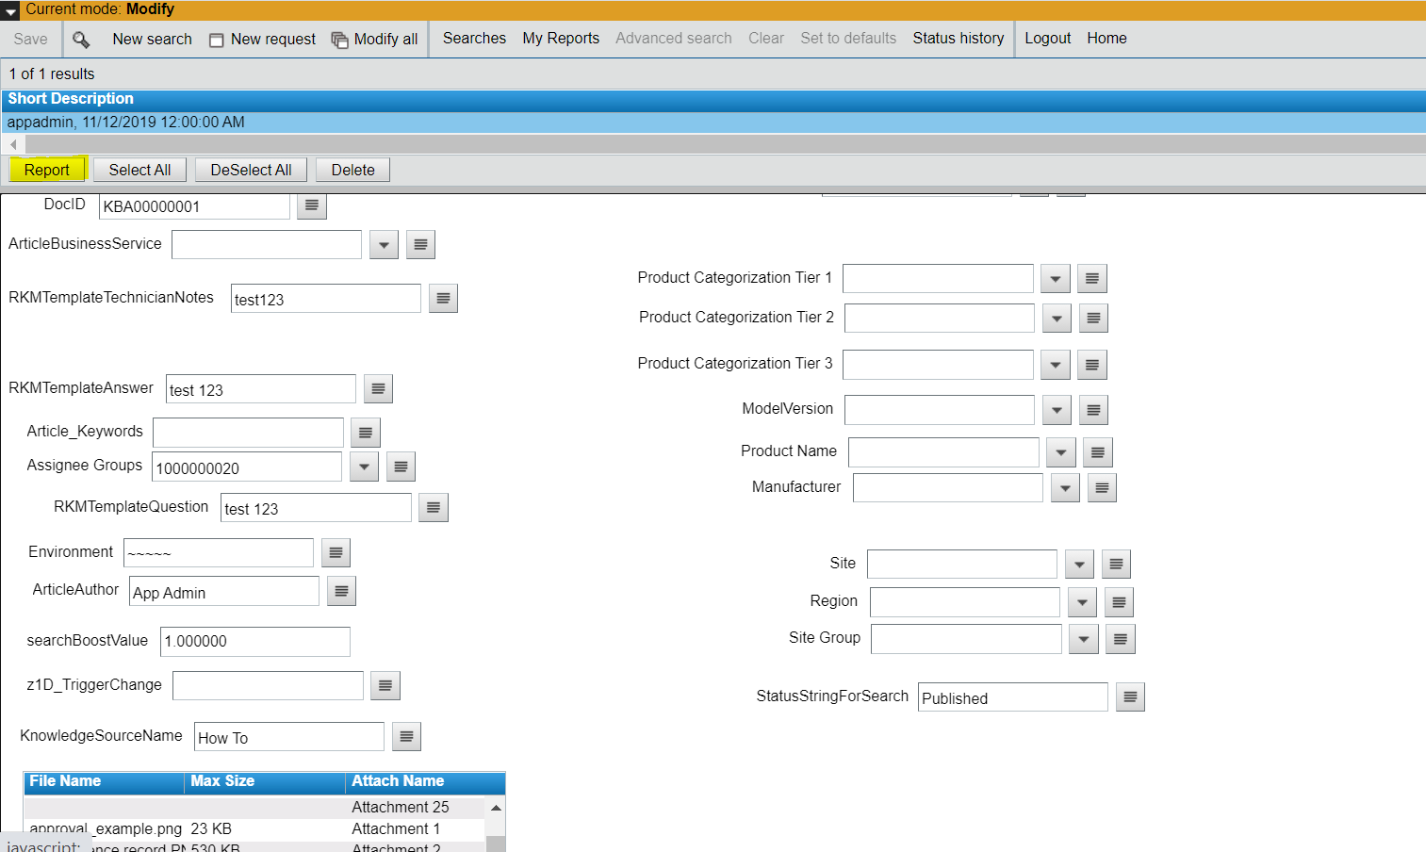This screenshot has width=1426, height=854.
Task: Open the ArticleAuthor editor icon
Action: point(341,591)
